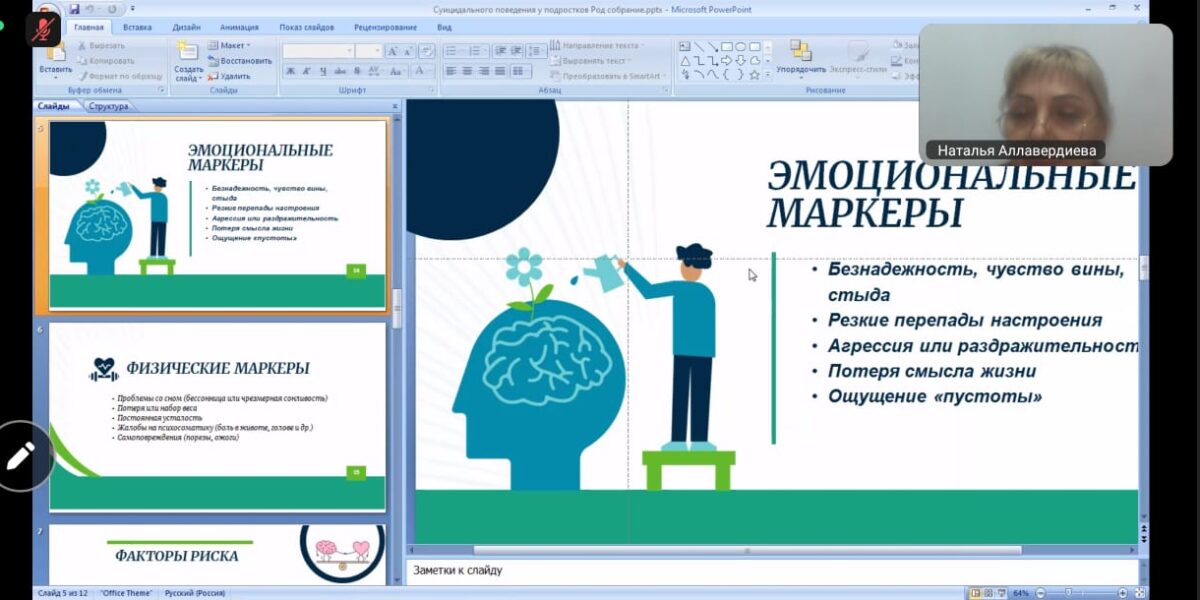Expand the font name combo box

(349, 51)
